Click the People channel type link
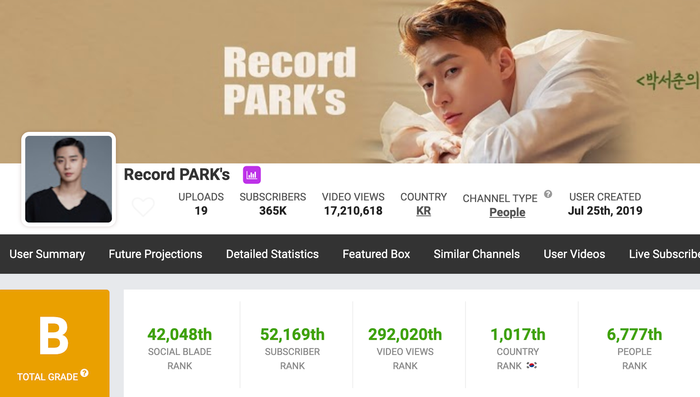700x397 pixels. point(507,212)
